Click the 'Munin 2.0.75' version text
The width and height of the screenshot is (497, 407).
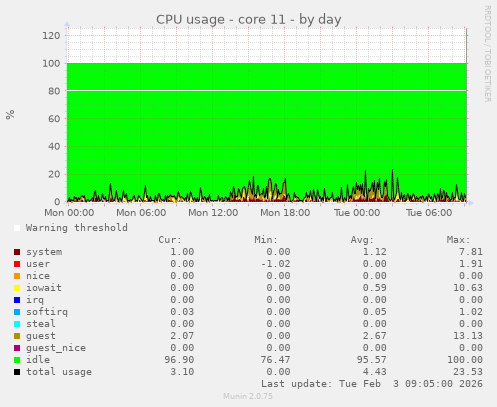click(248, 396)
